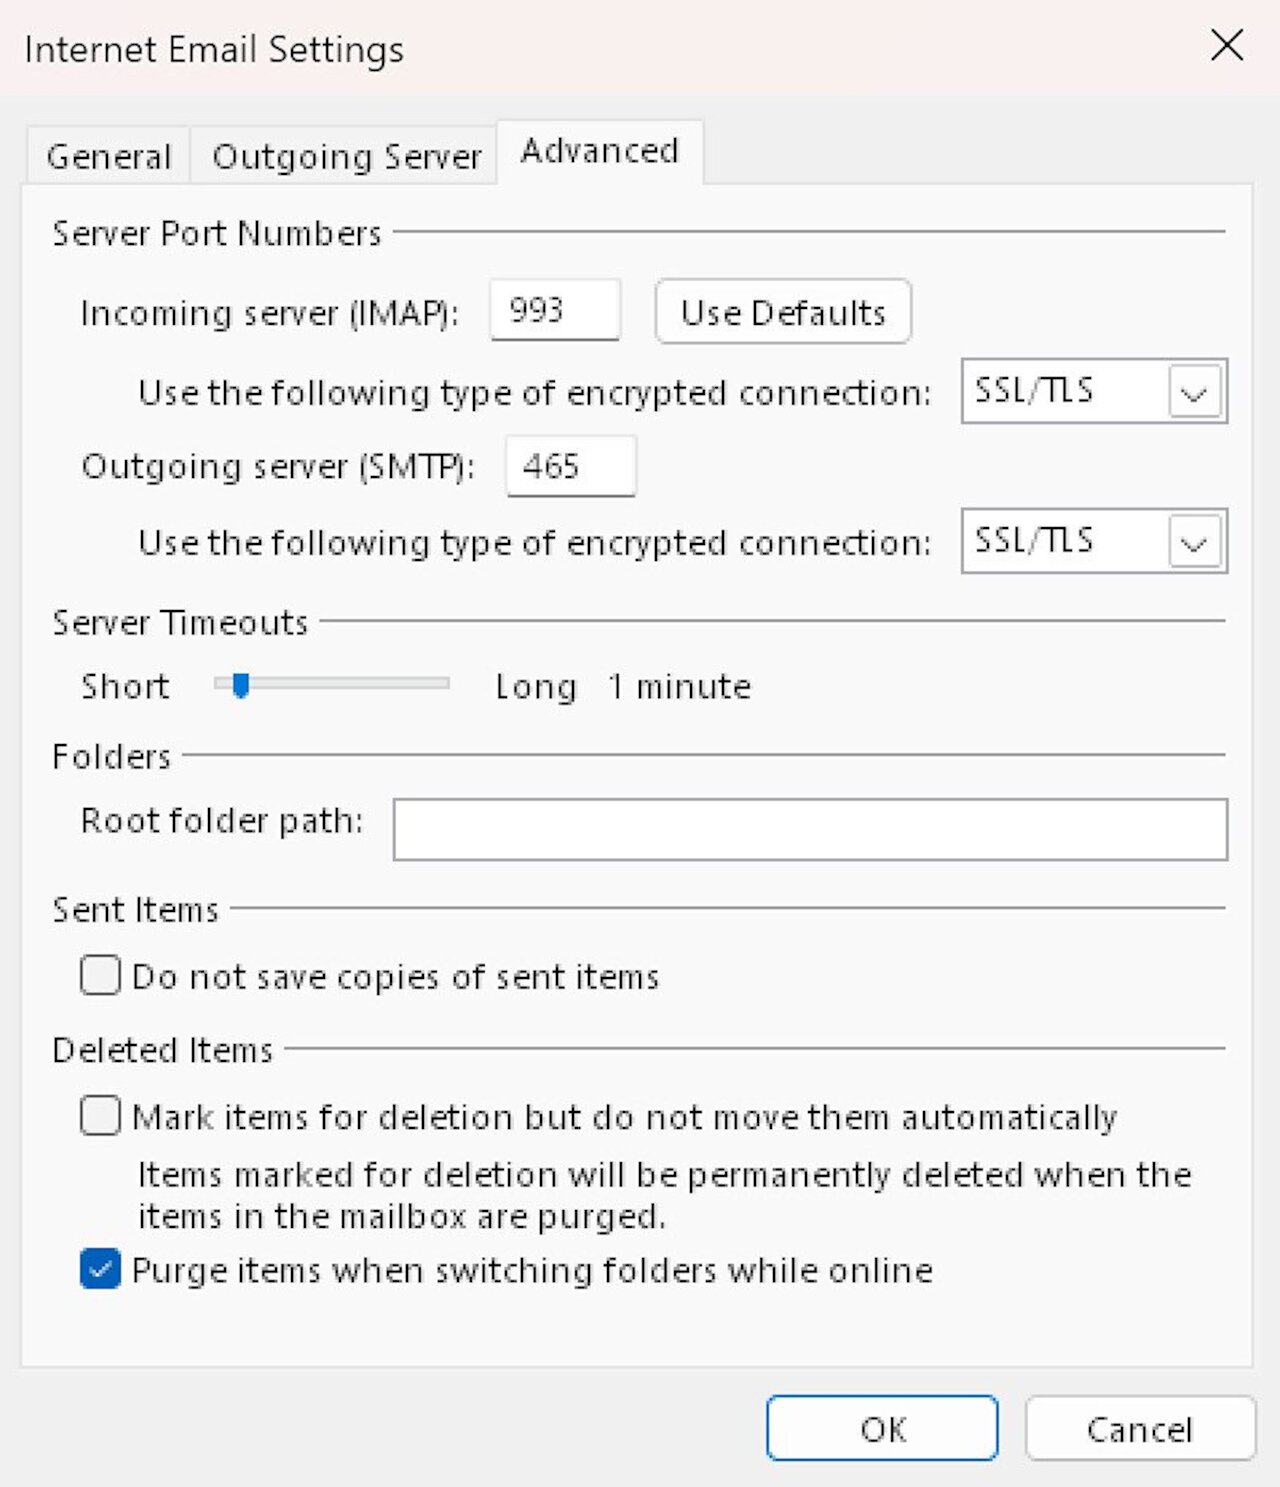This screenshot has width=1280, height=1487.
Task: Confirm changes with the OK button
Action: coord(880,1428)
